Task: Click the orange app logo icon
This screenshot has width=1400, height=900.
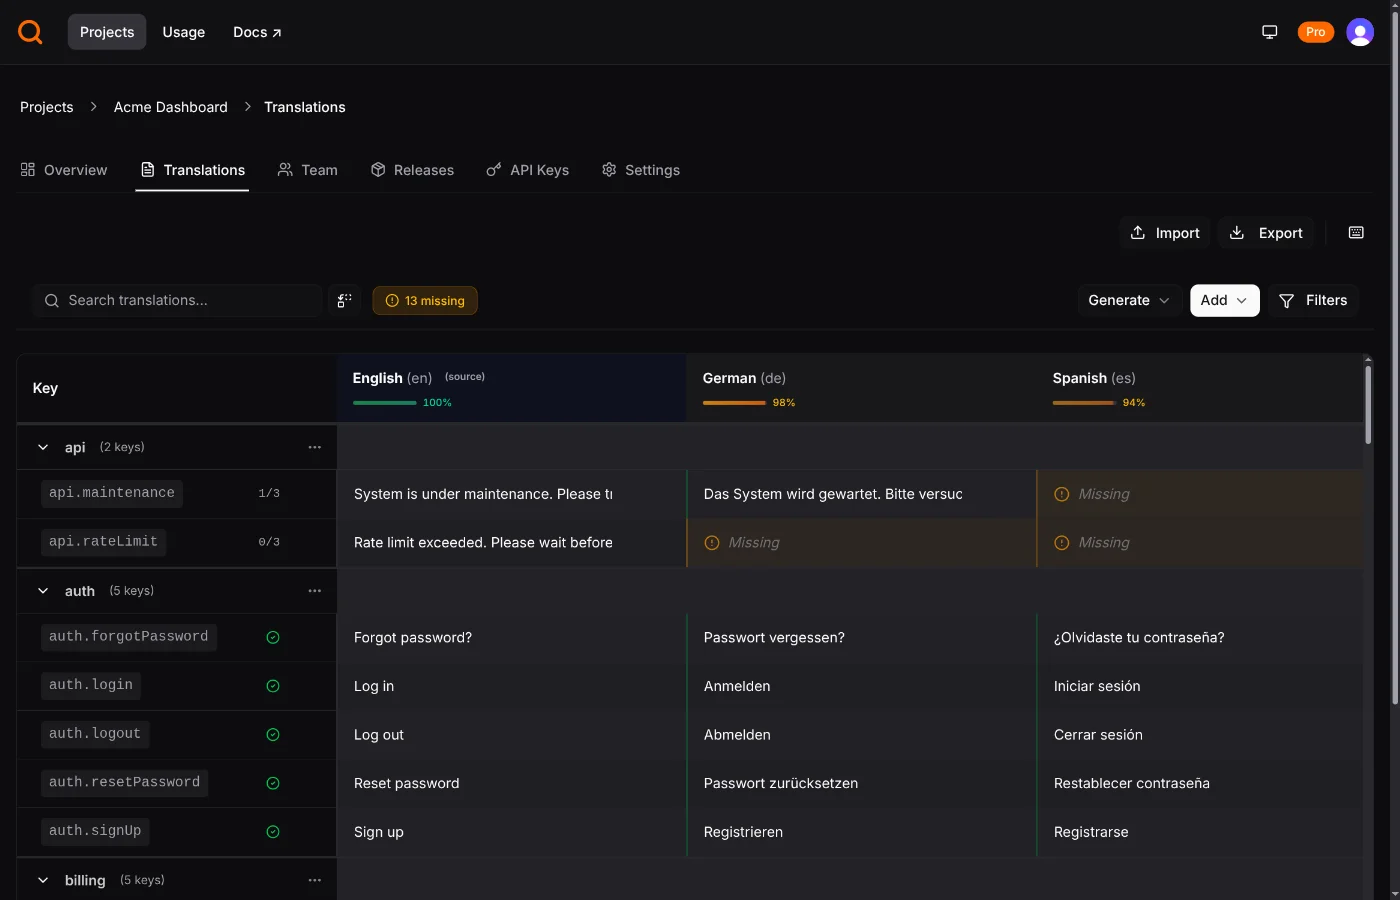Action: coord(31,32)
